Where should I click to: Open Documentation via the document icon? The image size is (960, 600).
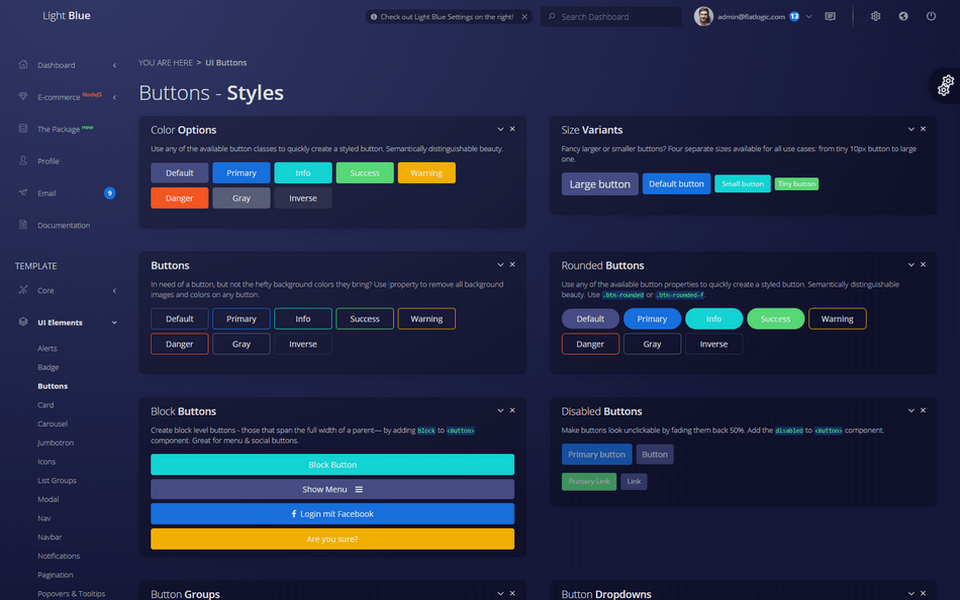pyautogui.click(x=22, y=225)
